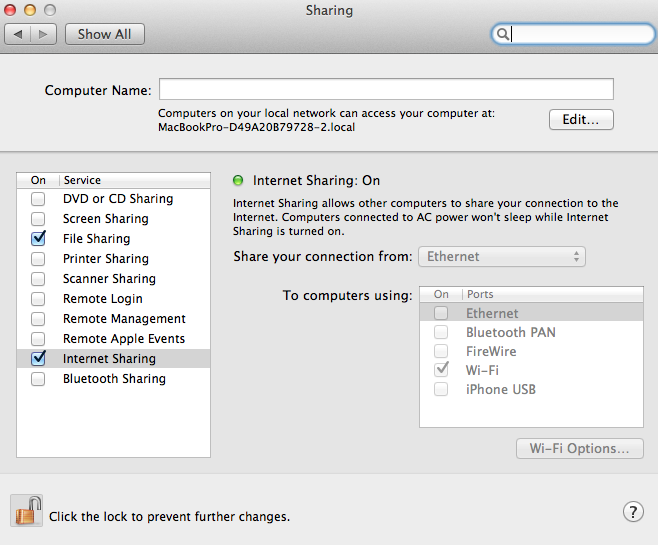Enable the Screen Sharing checkbox

point(38,219)
